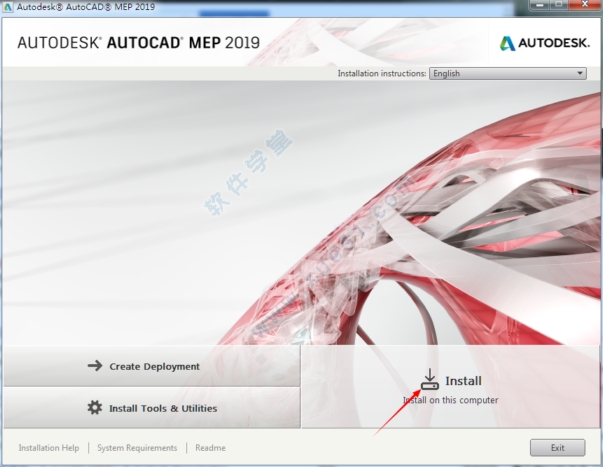Click "Install on this computer" text
603x467 pixels.
450,400
